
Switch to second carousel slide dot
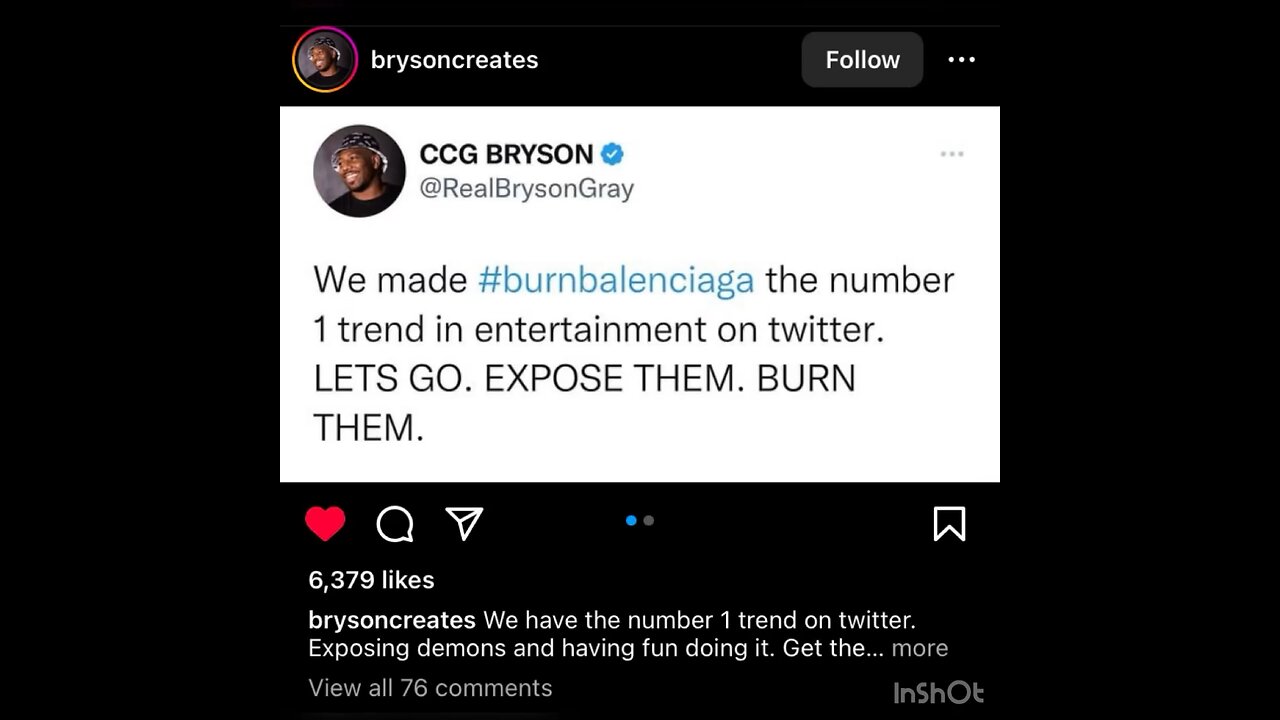click(649, 520)
